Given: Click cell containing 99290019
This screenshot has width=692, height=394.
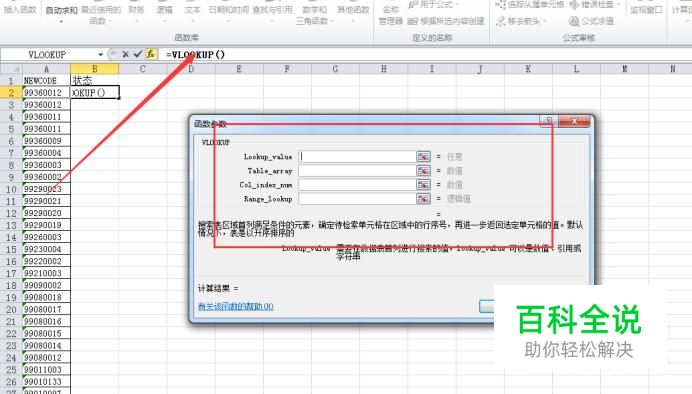Looking at the screenshot, I should (46, 225).
